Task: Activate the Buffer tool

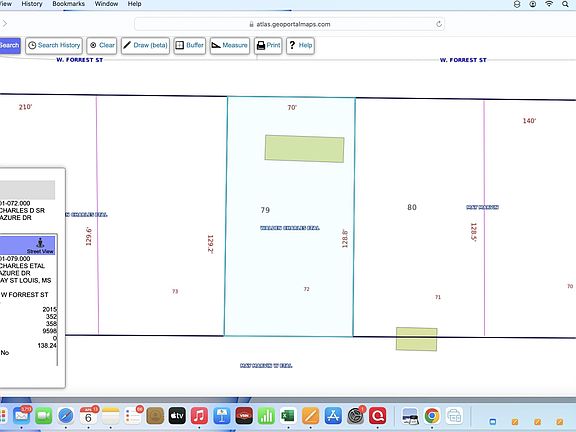Action: [190, 46]
